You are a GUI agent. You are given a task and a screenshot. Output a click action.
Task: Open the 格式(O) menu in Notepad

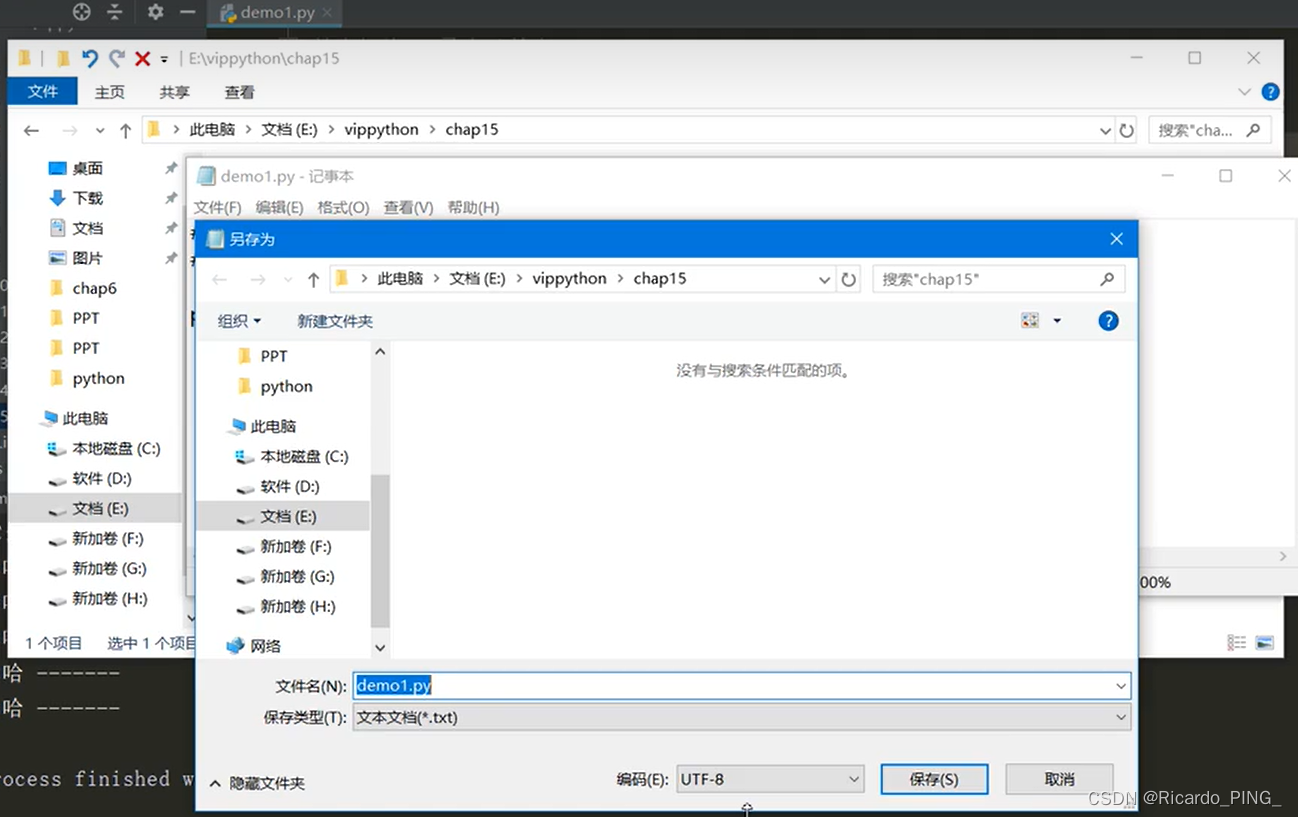pyautogui.click(x=342, y=207)
